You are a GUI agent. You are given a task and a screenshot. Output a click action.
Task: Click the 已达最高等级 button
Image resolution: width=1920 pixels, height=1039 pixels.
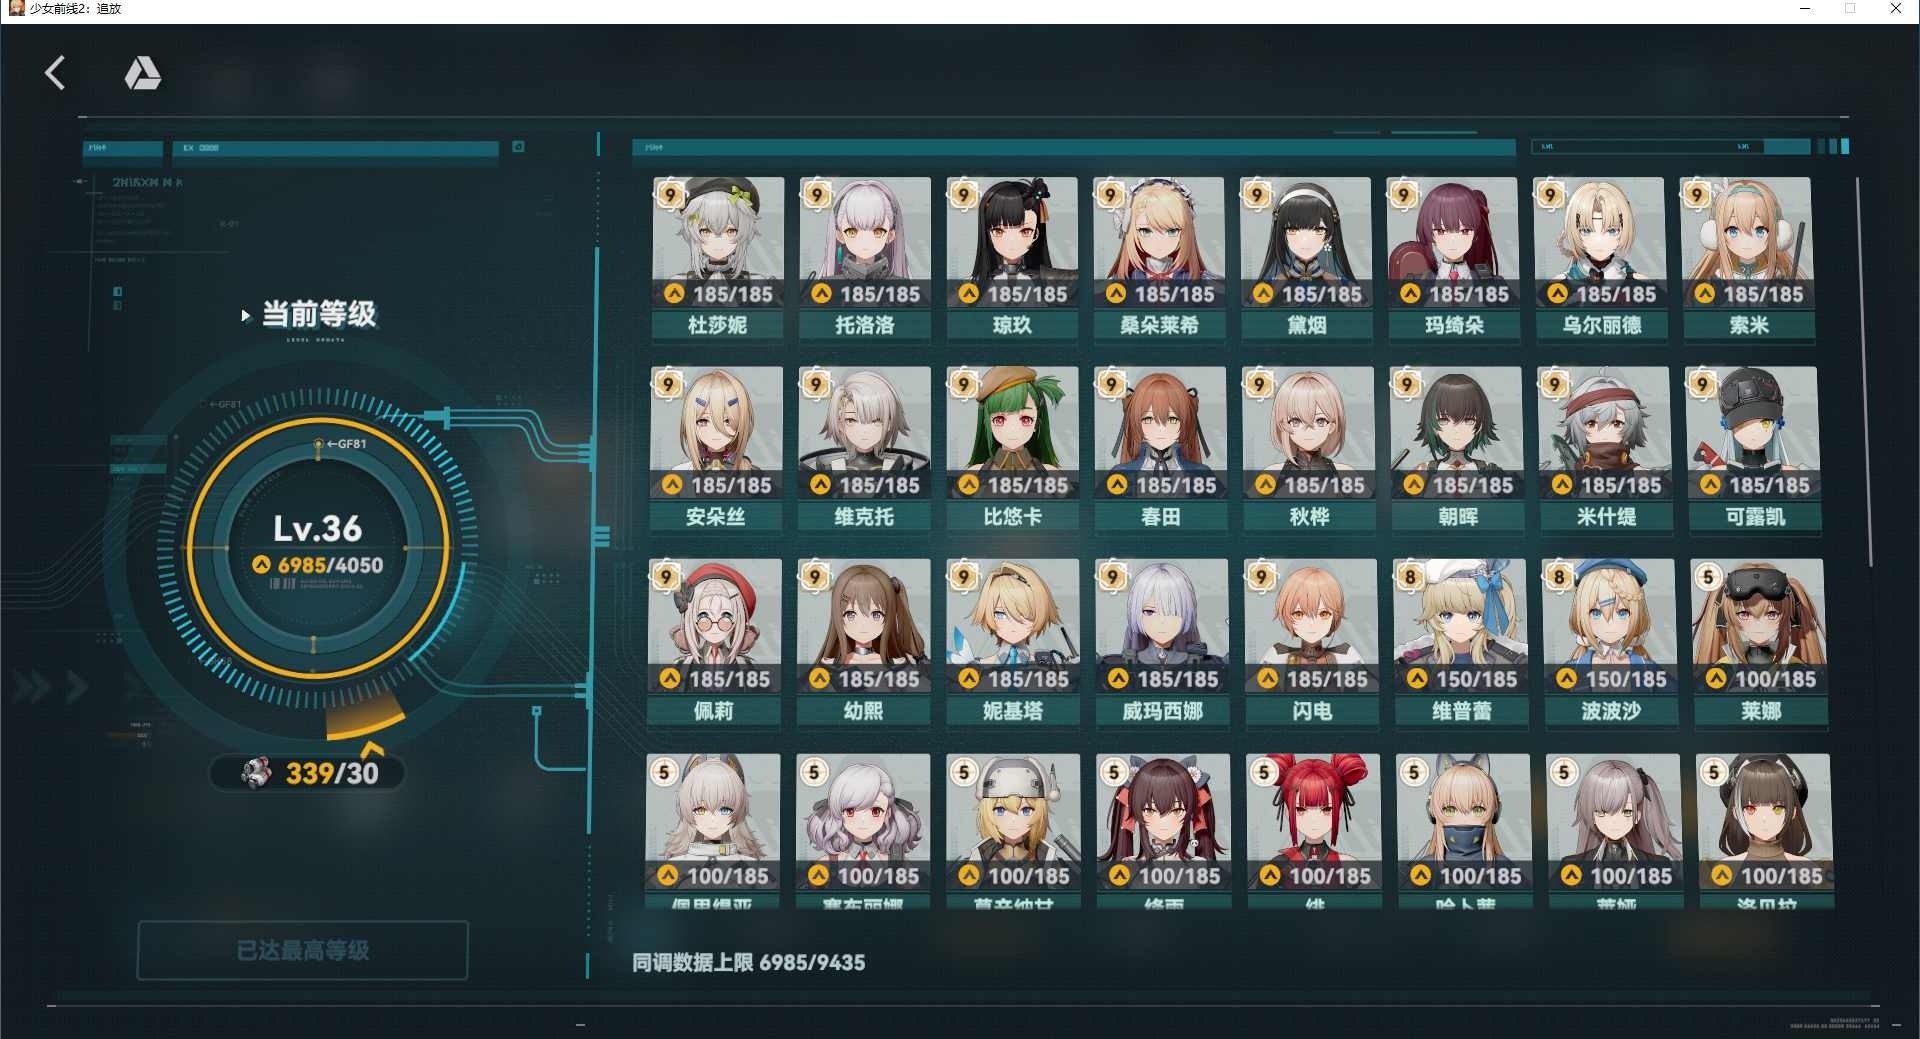tap(303, 950)
